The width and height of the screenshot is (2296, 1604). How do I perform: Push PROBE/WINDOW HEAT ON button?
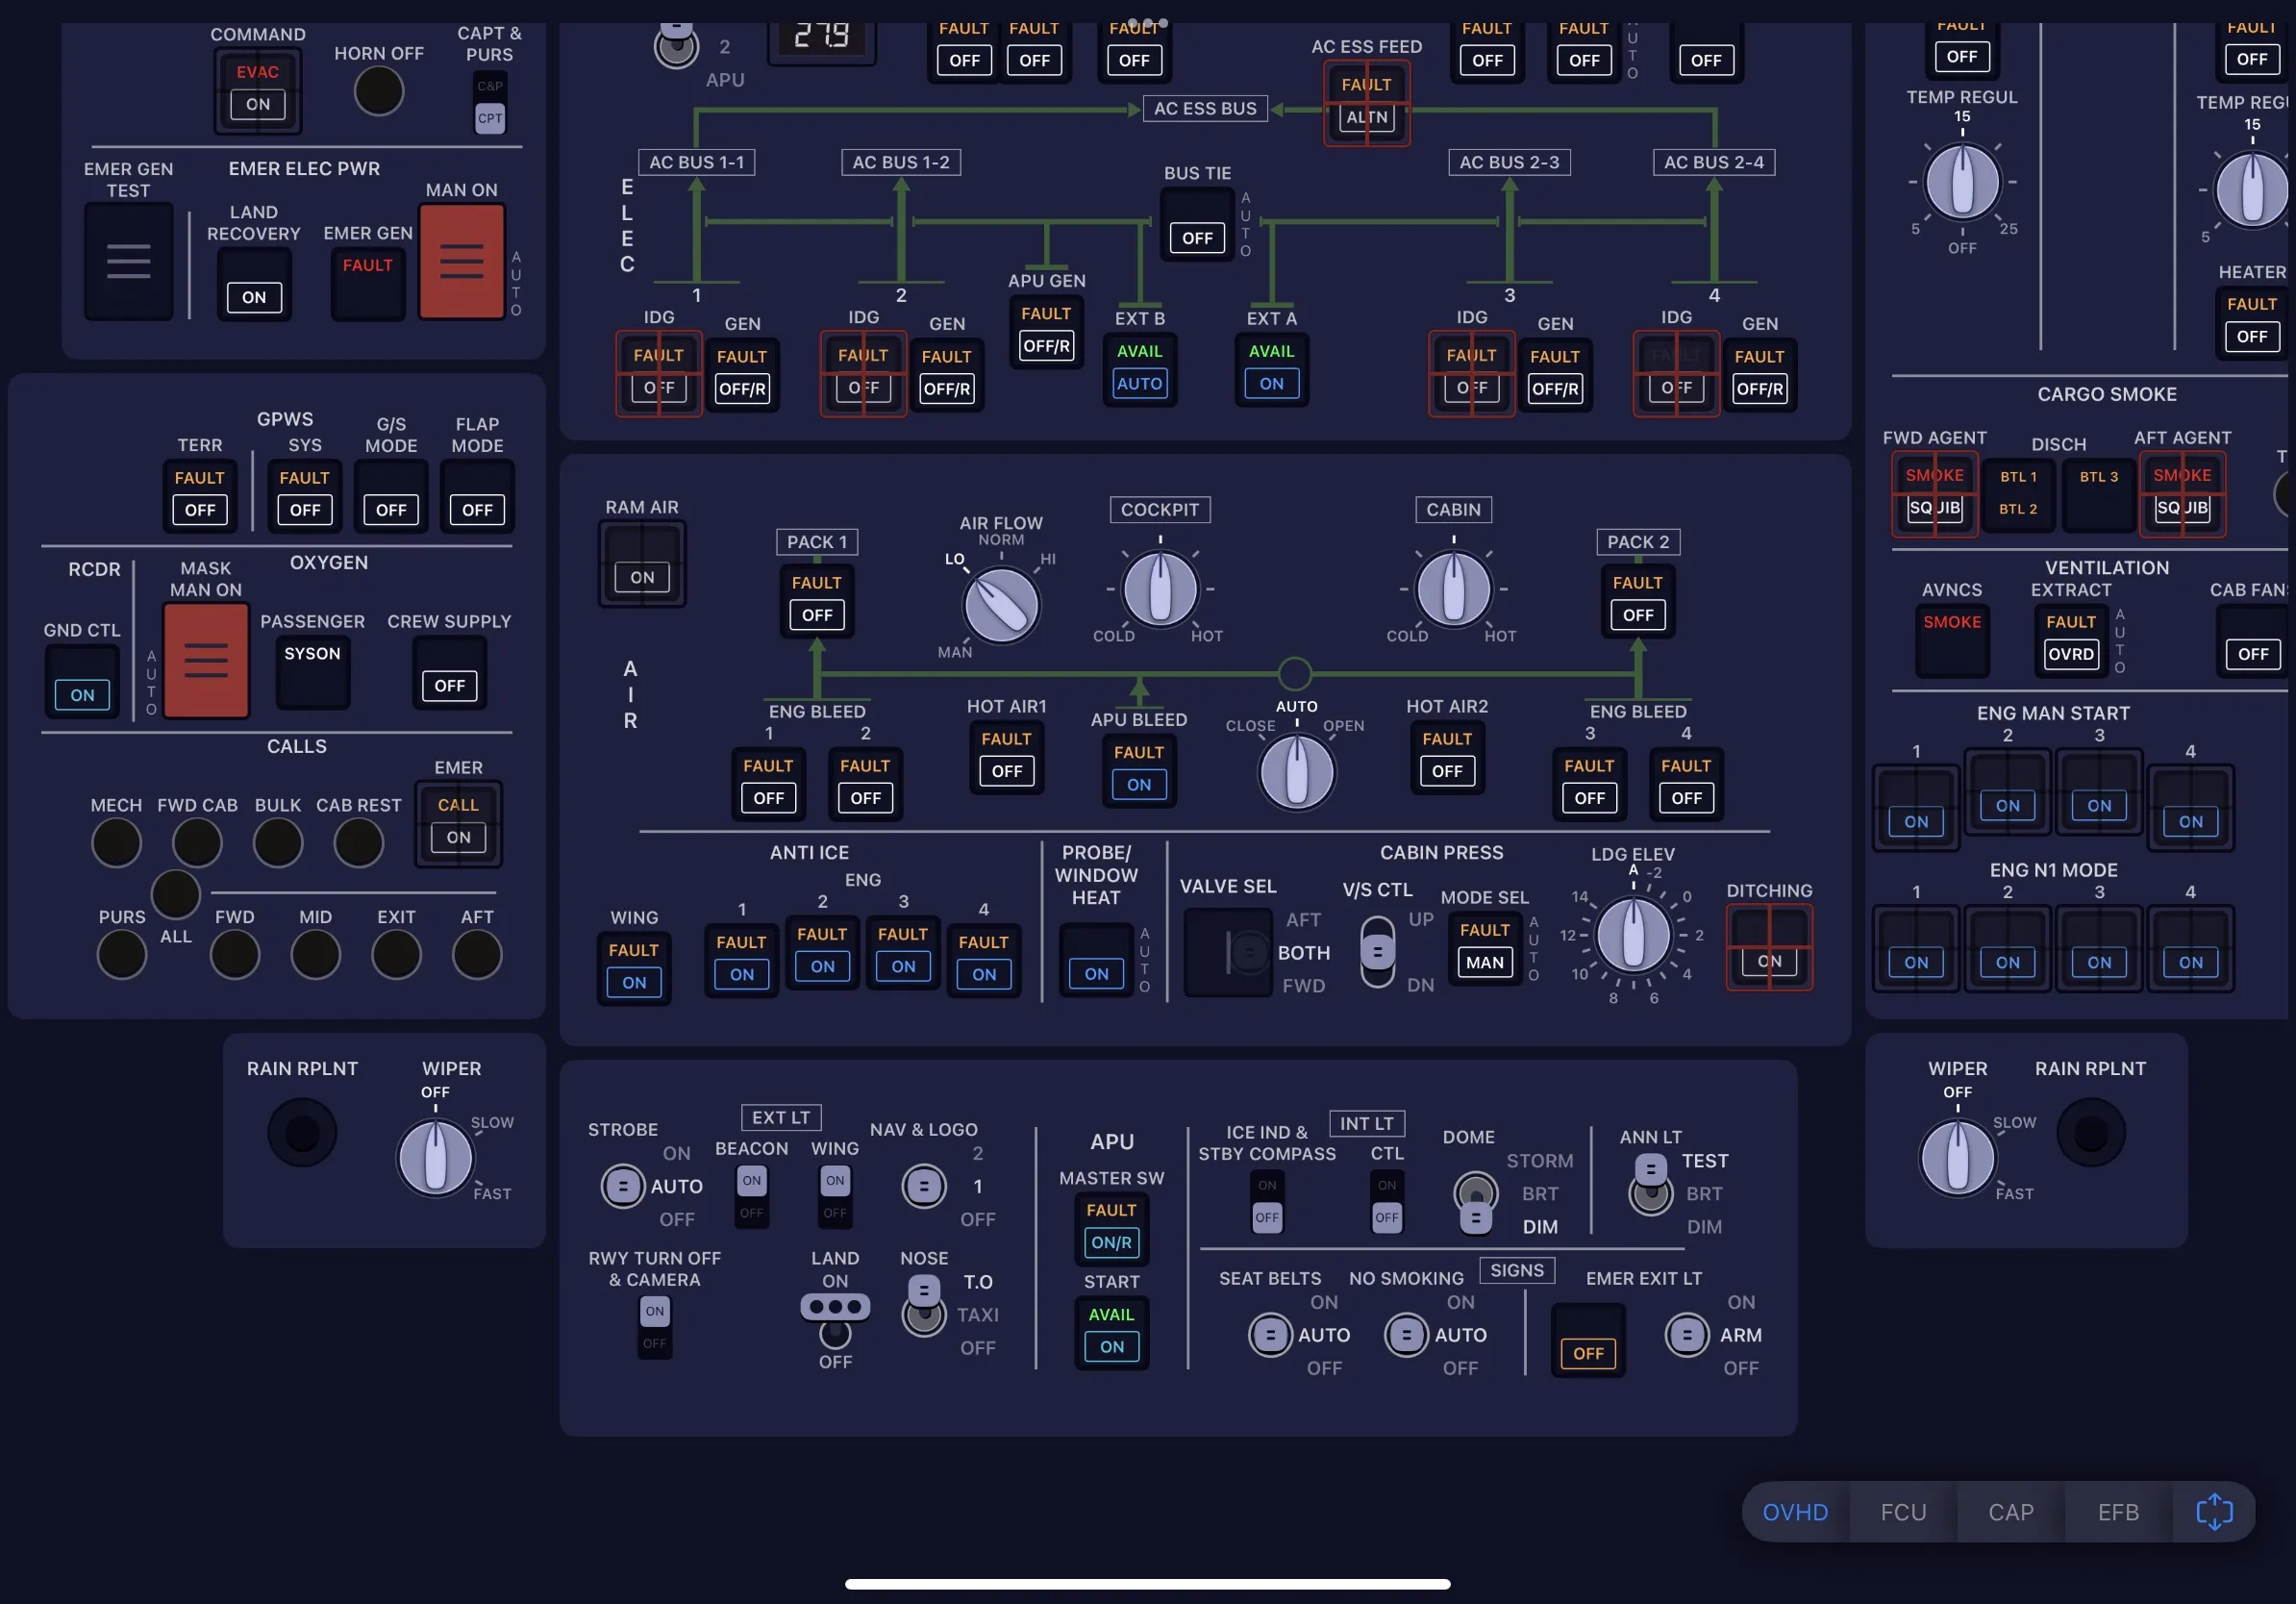click(x=1097, y=960)
